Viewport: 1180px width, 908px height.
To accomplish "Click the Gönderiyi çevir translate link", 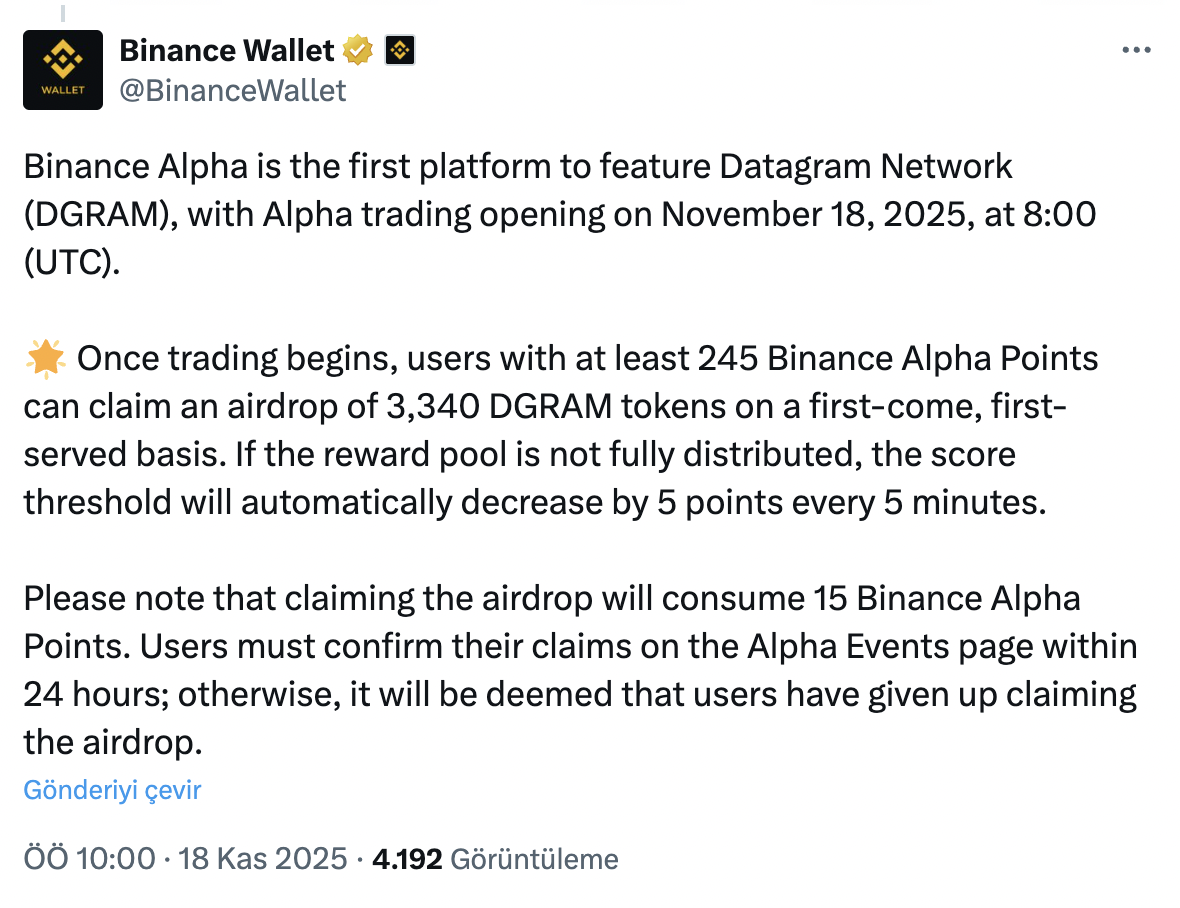I will click(112, 790).
